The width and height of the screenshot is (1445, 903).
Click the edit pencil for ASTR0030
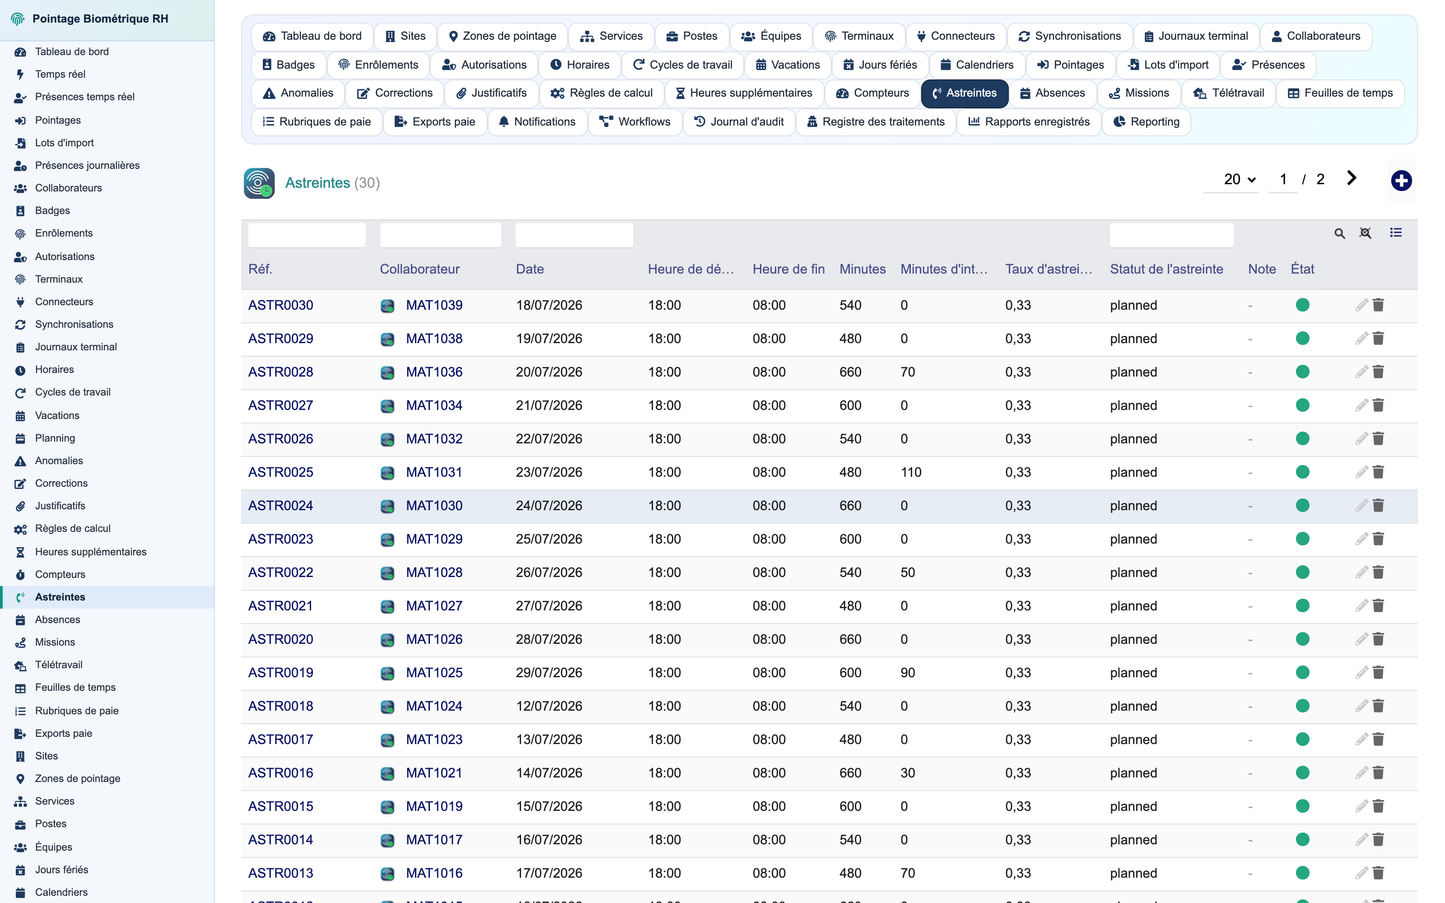(1361, 305)
